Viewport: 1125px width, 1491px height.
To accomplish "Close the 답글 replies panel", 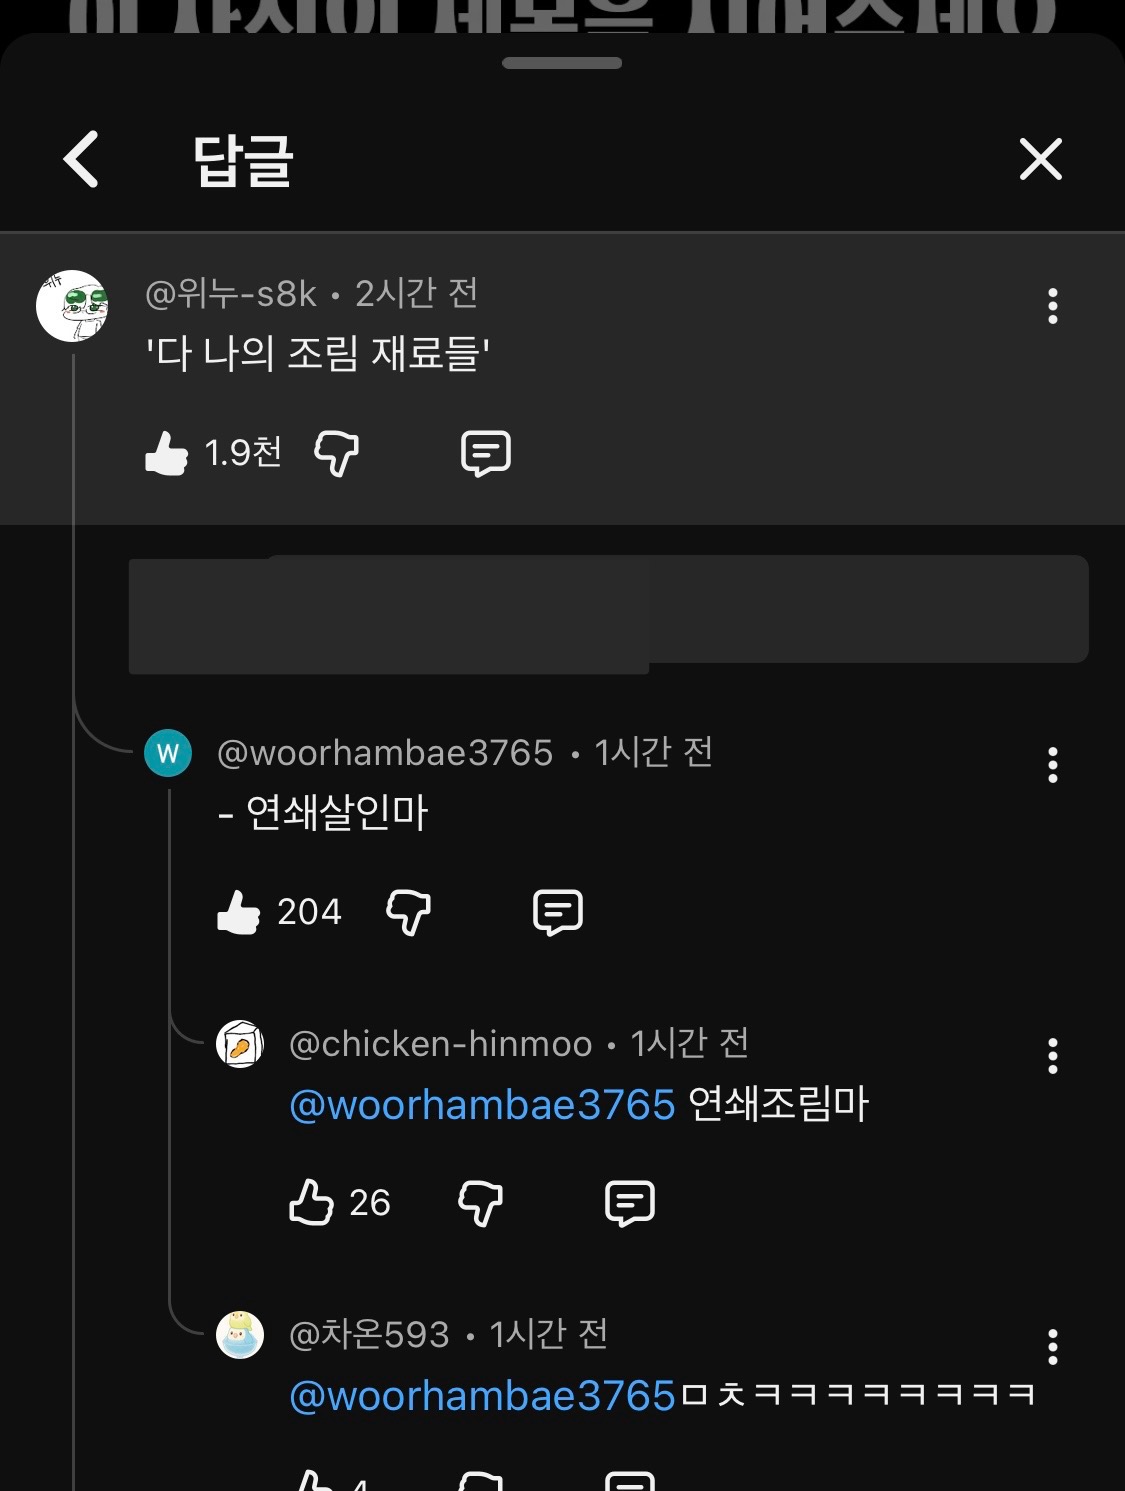I will tap(1040, 159).
